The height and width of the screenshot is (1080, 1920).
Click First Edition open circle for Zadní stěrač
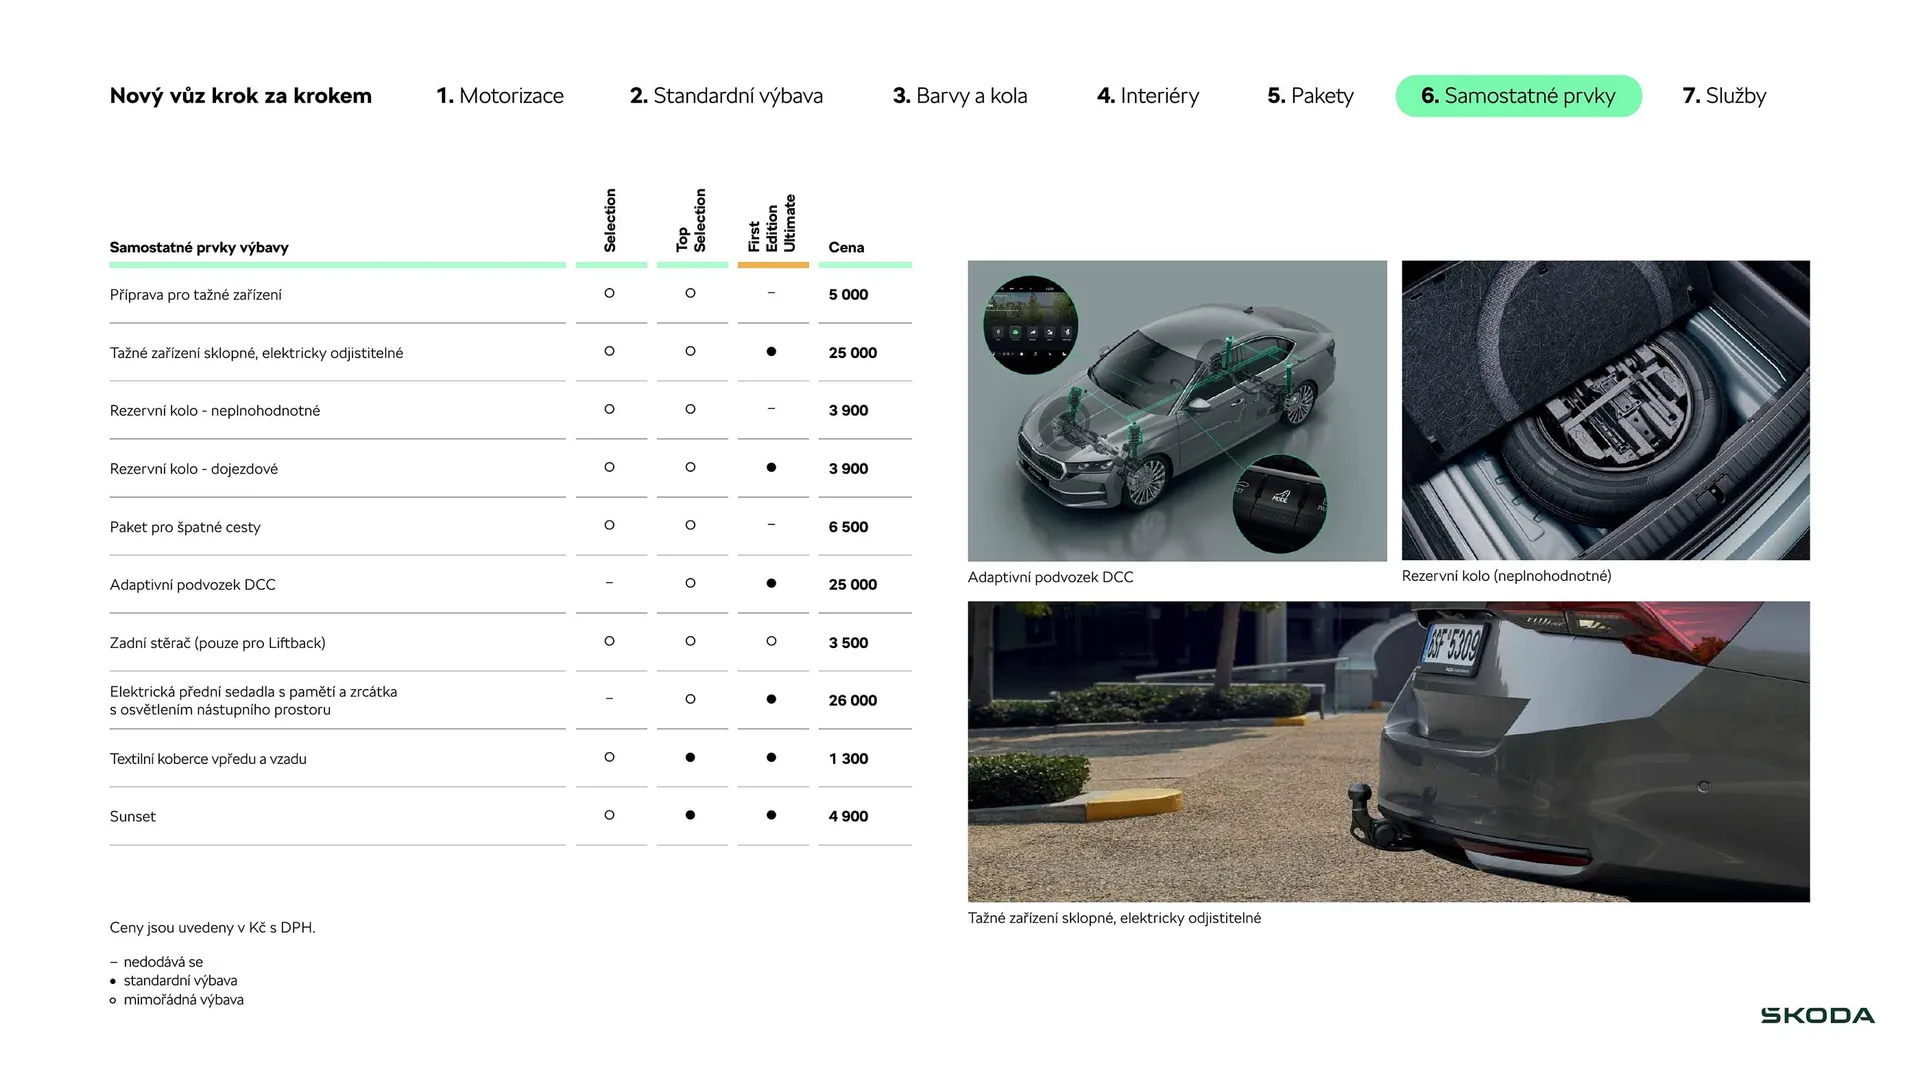coord(771,641)
